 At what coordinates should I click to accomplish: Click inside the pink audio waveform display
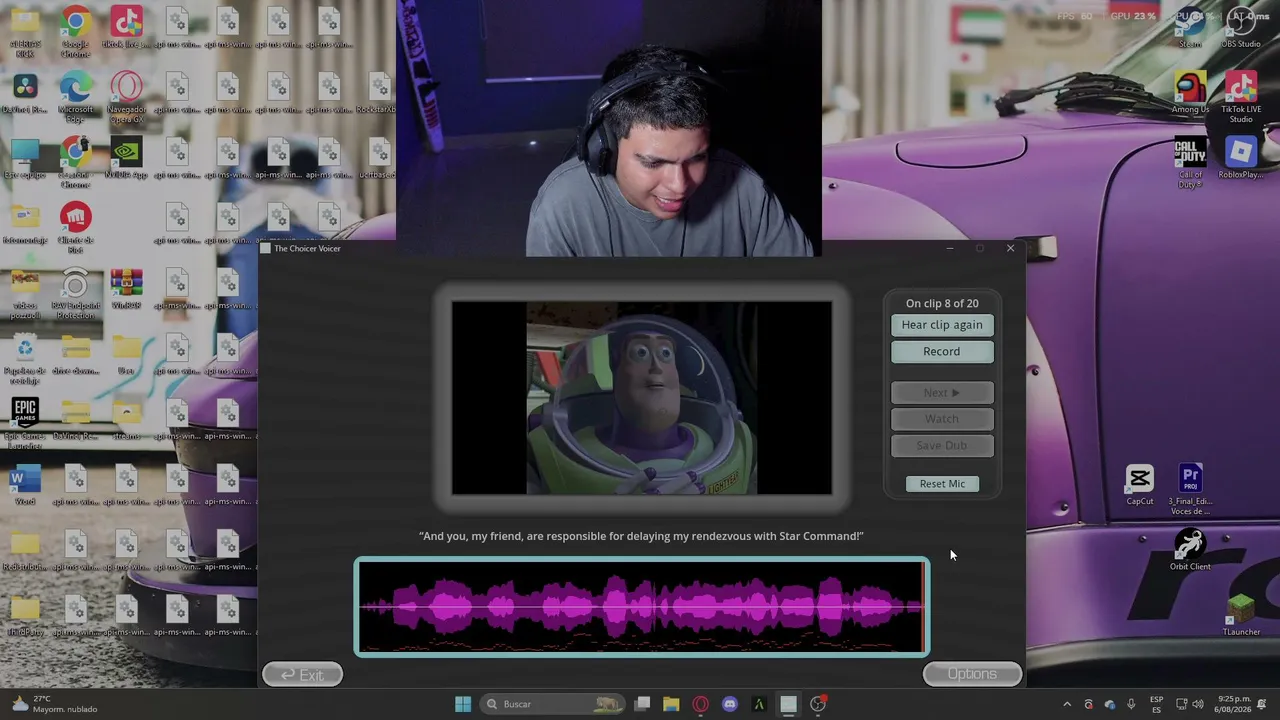(641, 607)
